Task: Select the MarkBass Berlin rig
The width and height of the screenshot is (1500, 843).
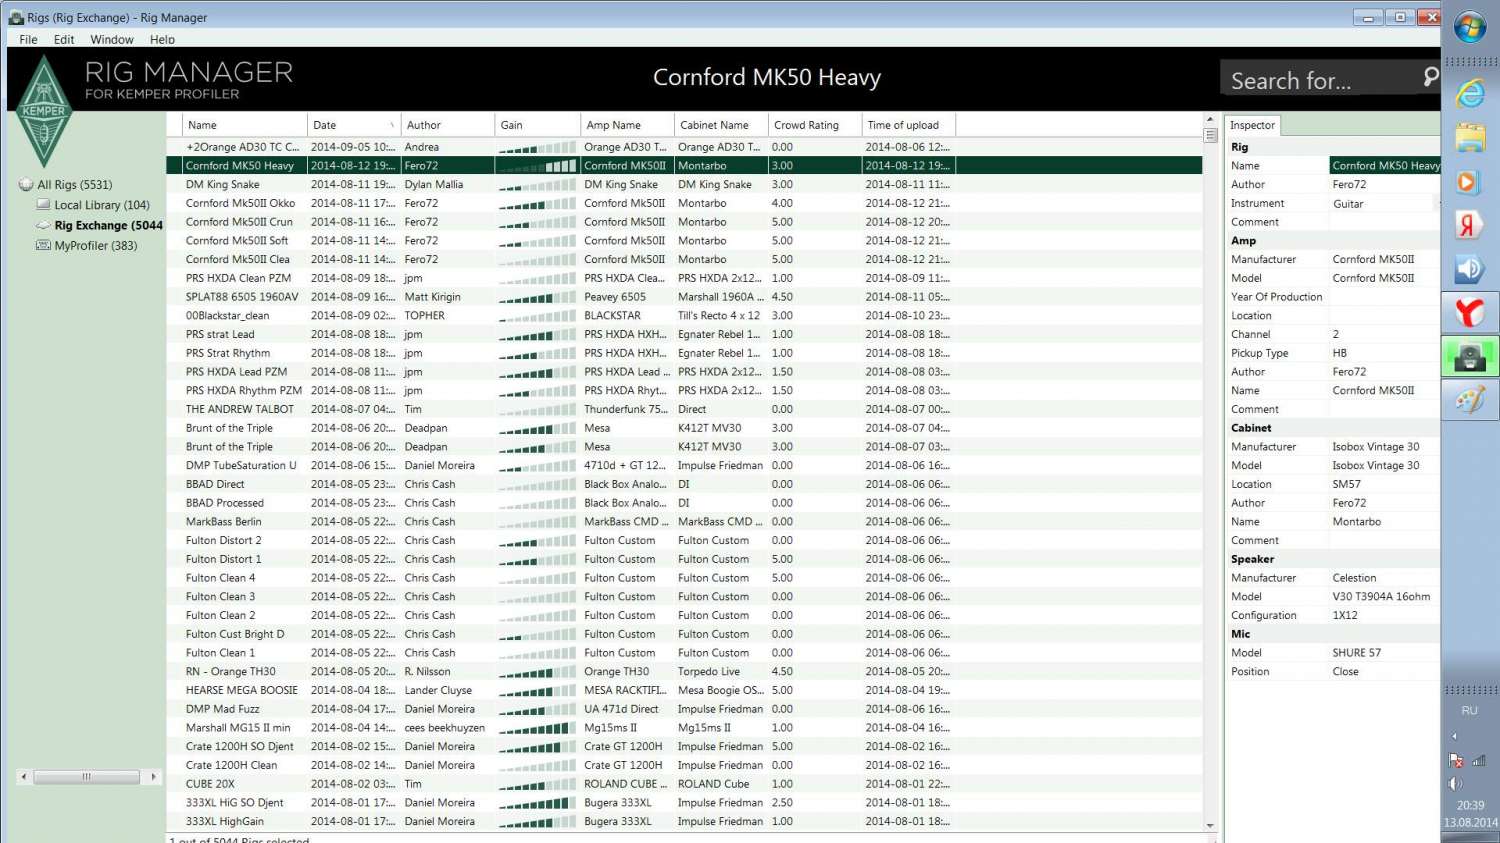Action: (684, 522)
